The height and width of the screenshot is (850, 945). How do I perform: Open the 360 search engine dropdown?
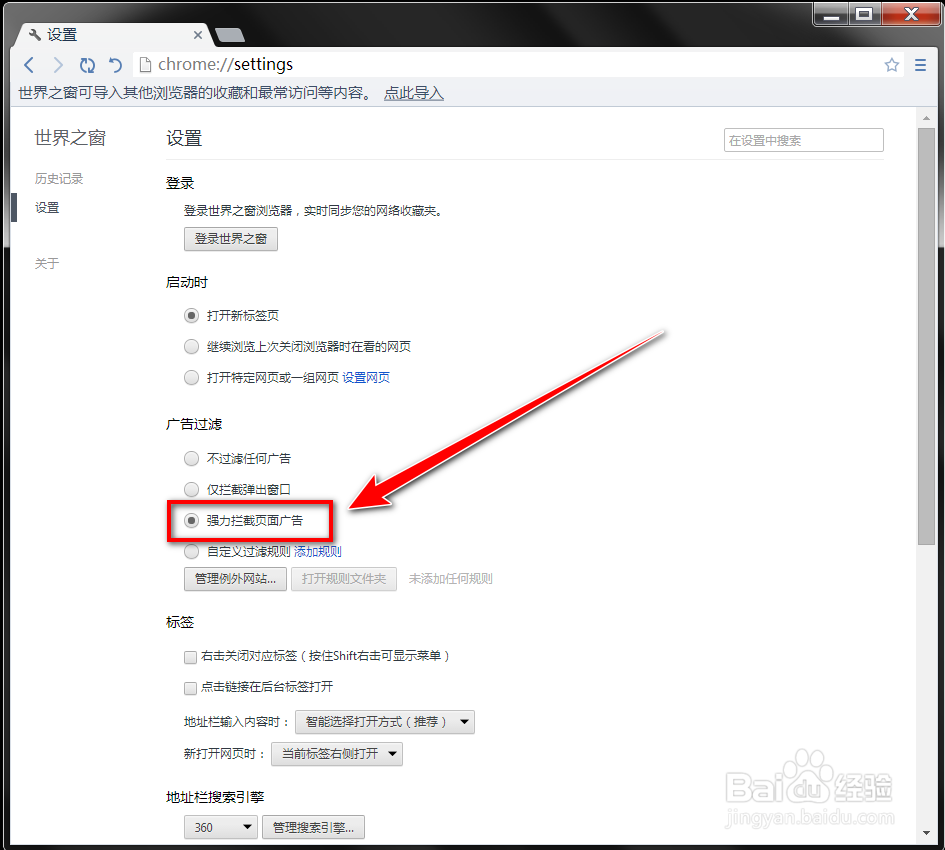pos(221,827)
